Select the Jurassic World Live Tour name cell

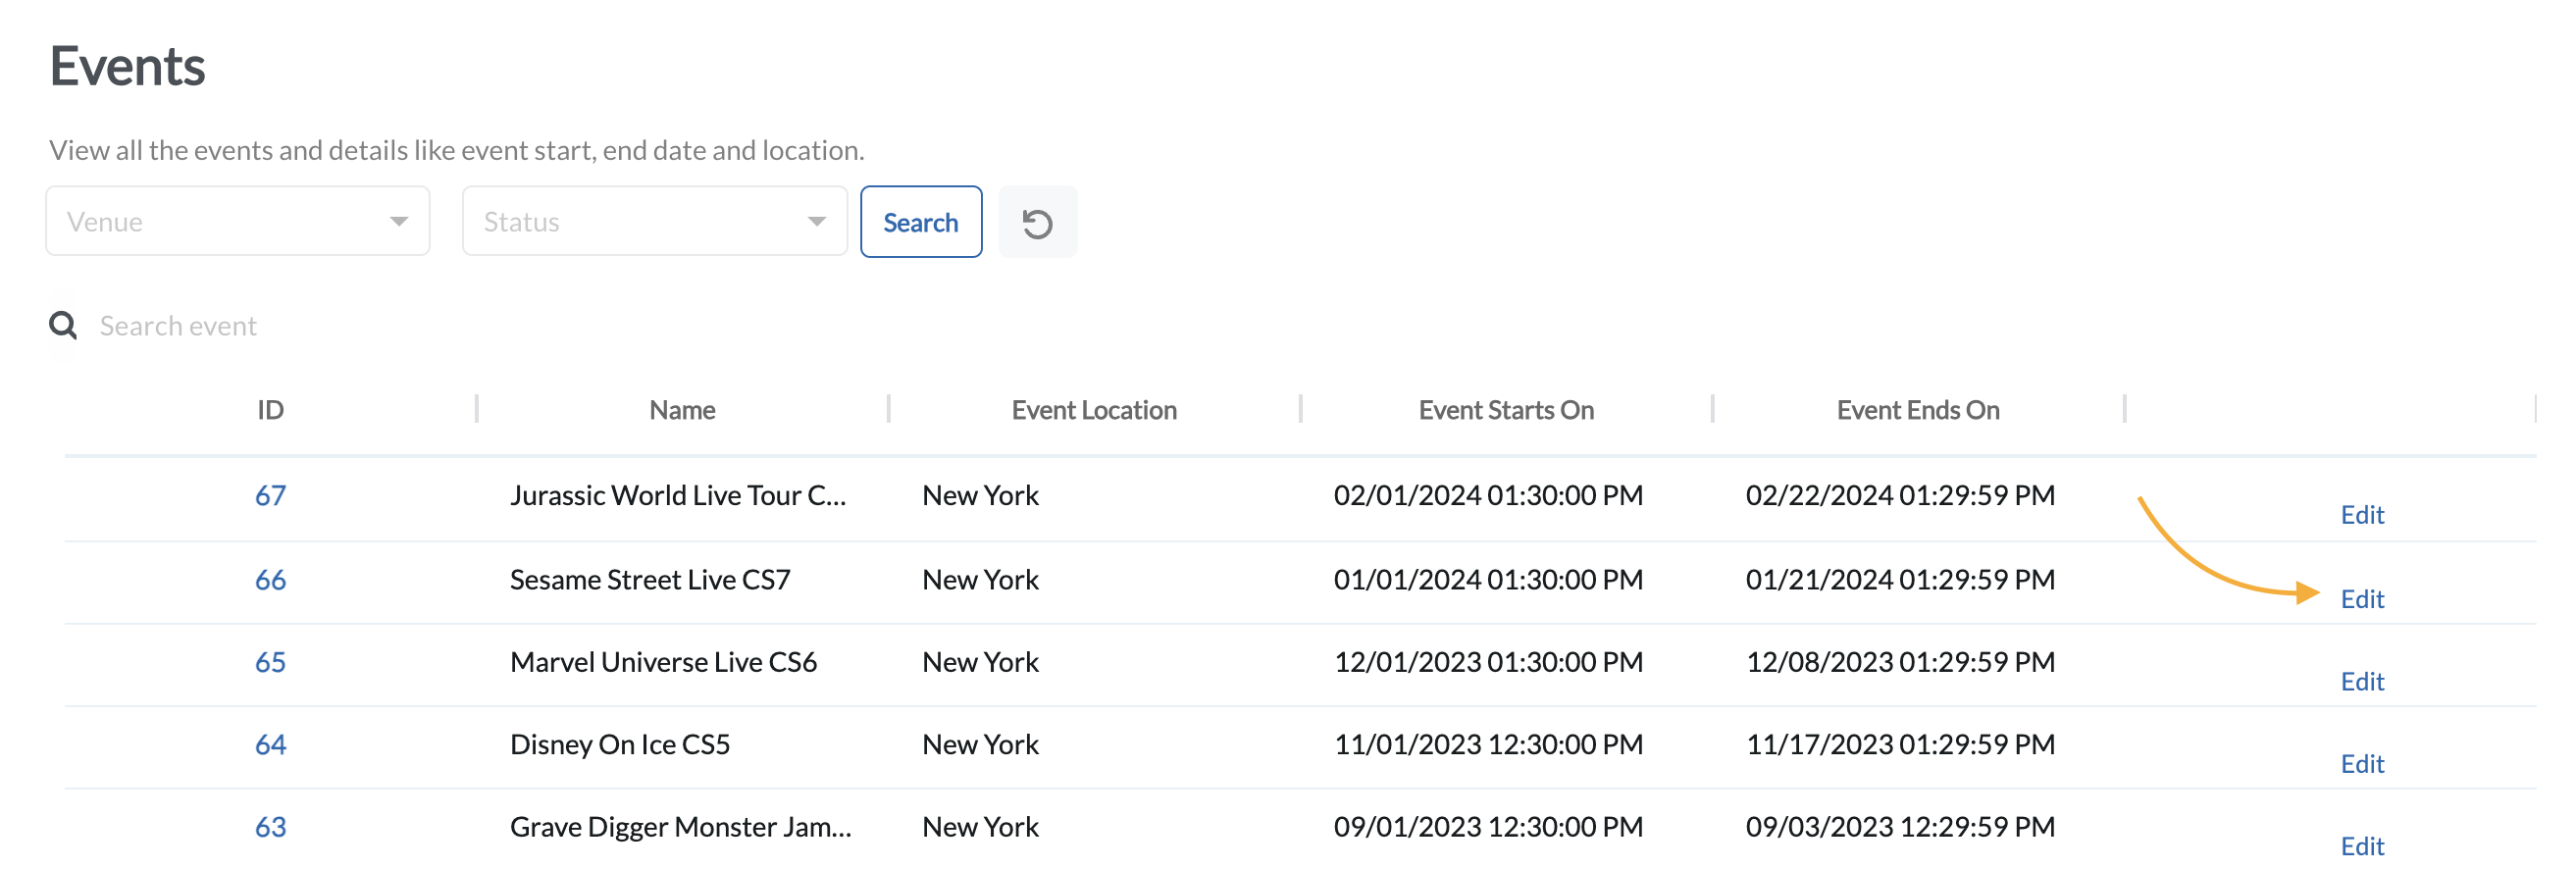click(678, 495)
